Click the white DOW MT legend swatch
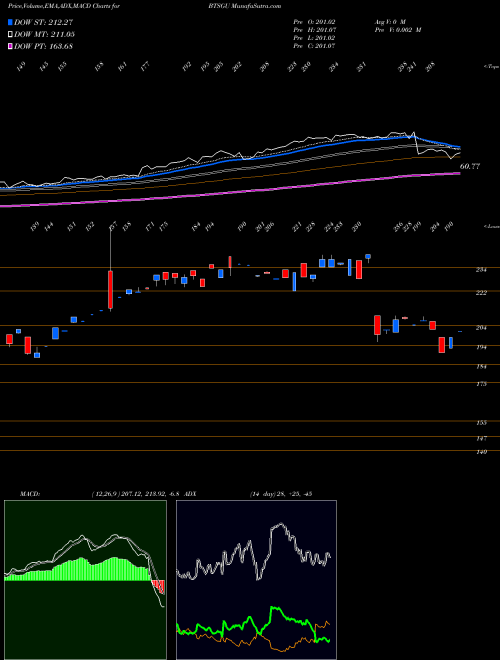Viewport: 500px width, 660px height. coord(10,34)
